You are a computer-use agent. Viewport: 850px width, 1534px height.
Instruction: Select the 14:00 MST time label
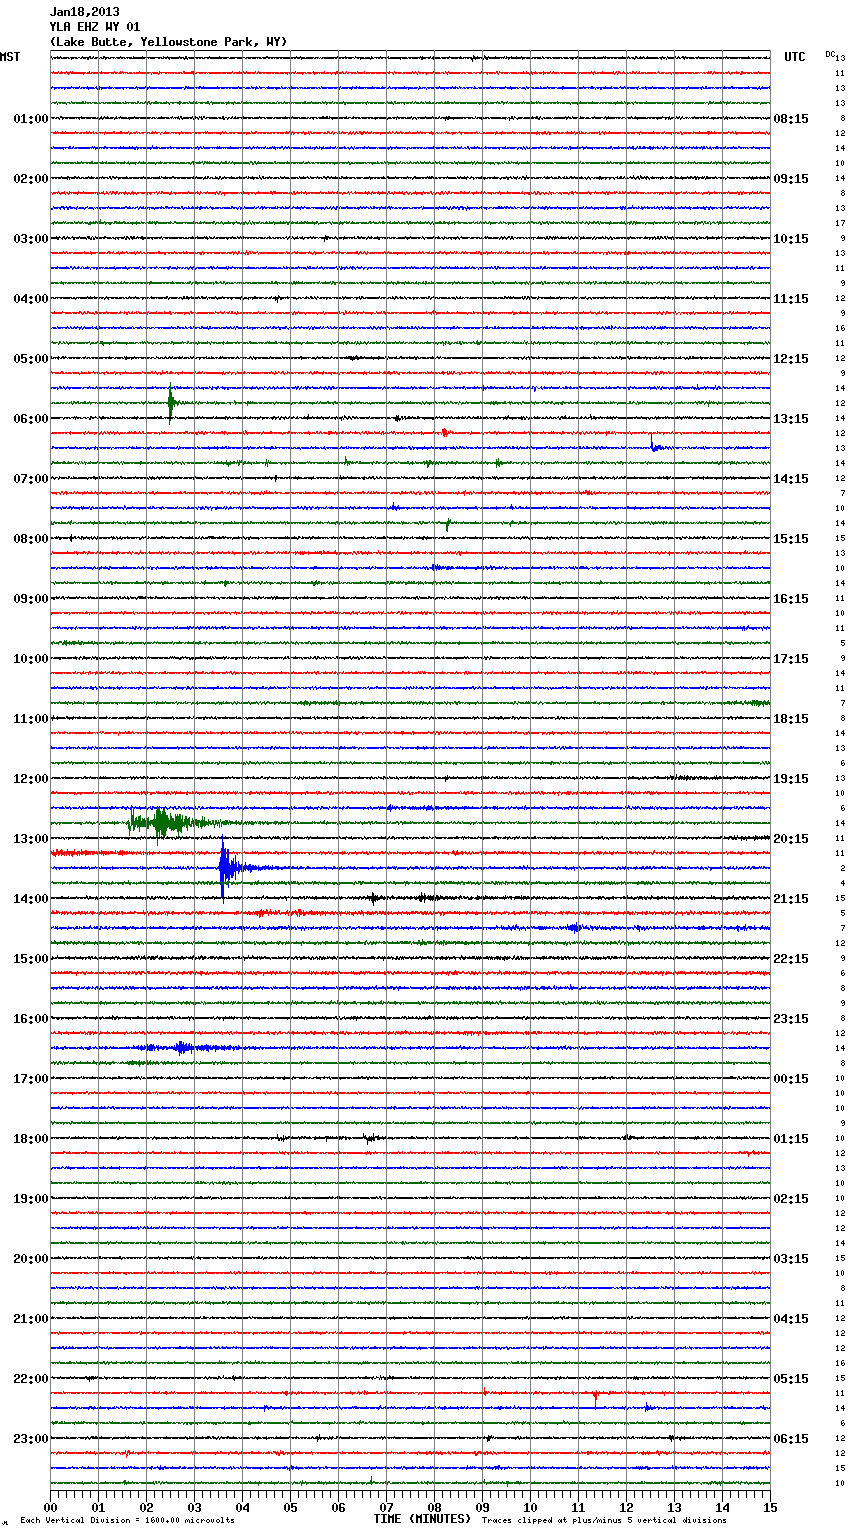coord(31,899)
